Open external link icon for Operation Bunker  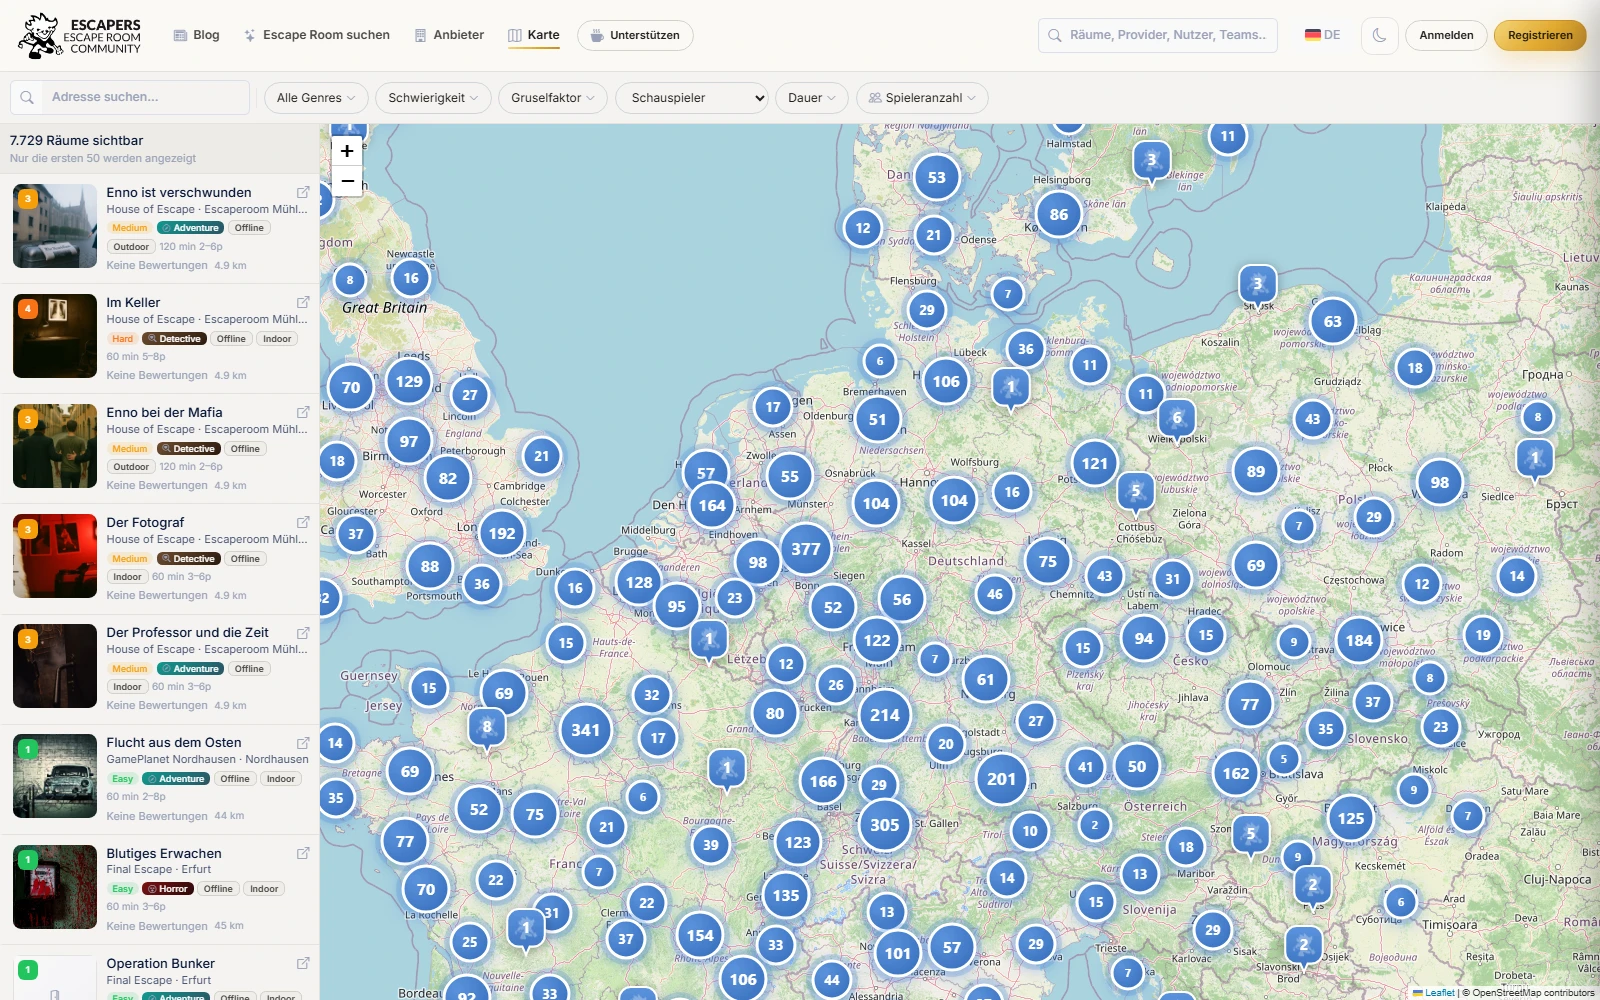(x=303, y=963)
